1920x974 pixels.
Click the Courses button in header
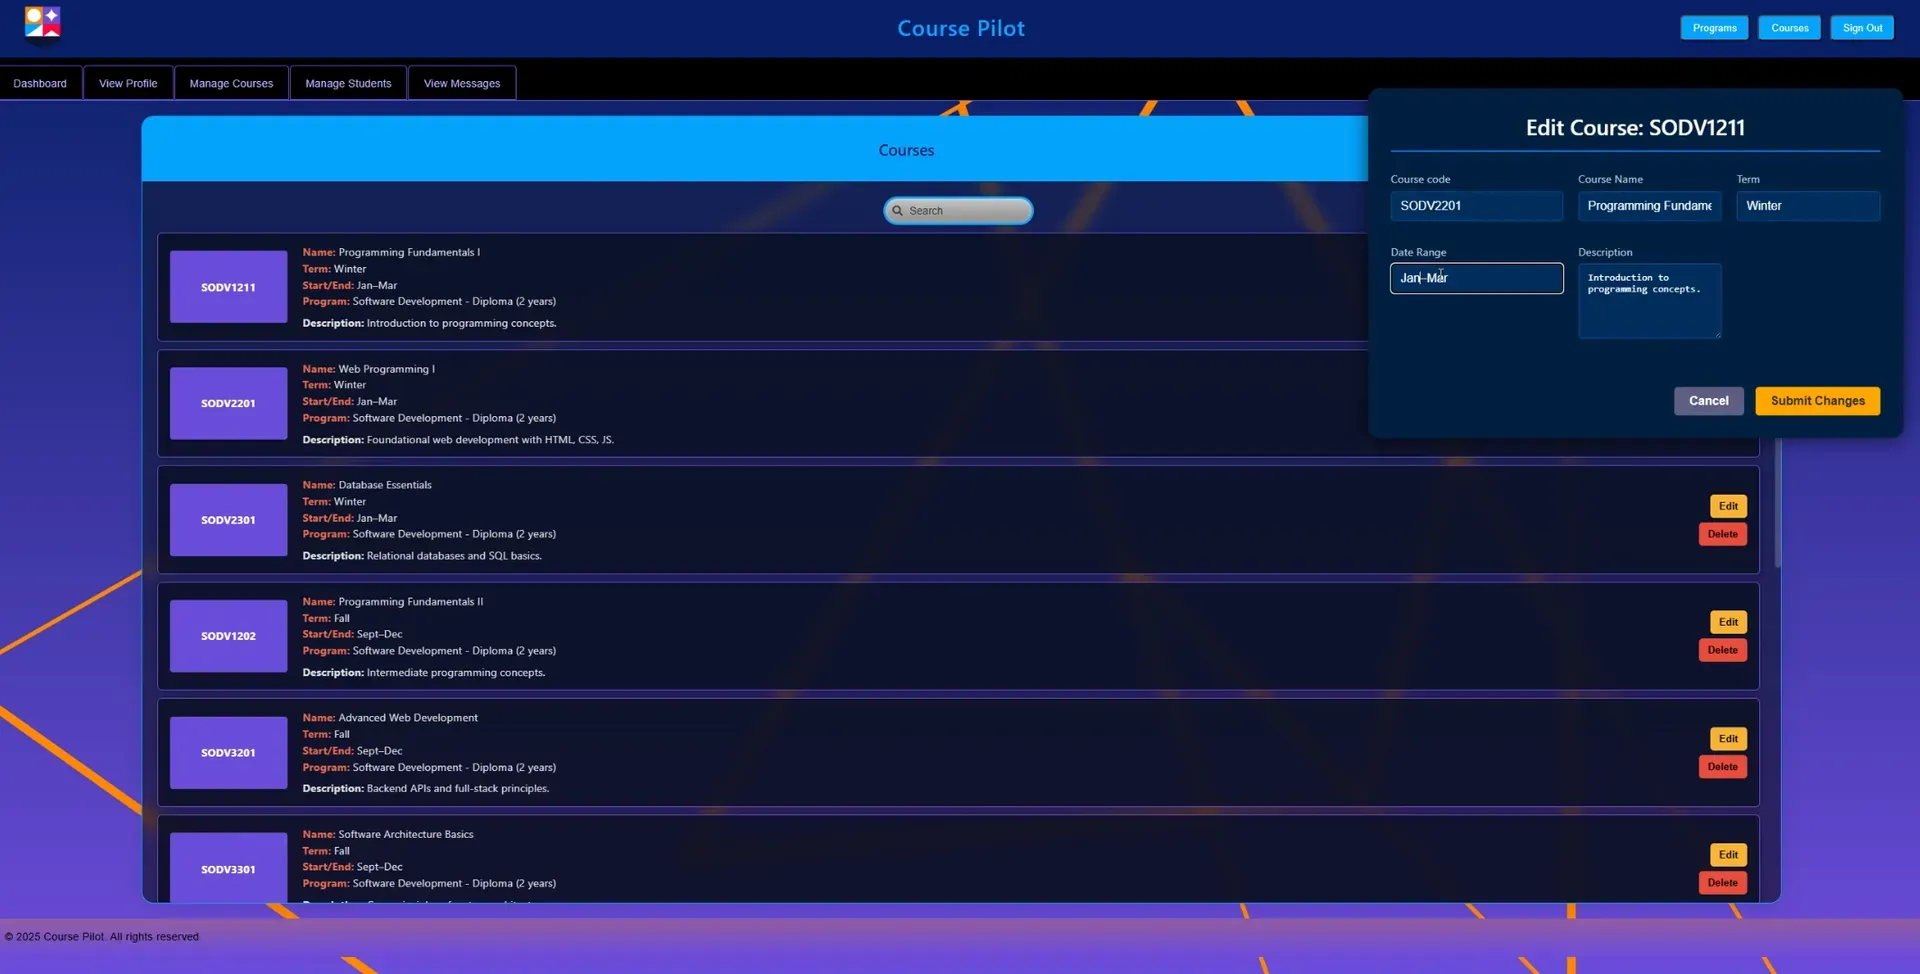1790,28
